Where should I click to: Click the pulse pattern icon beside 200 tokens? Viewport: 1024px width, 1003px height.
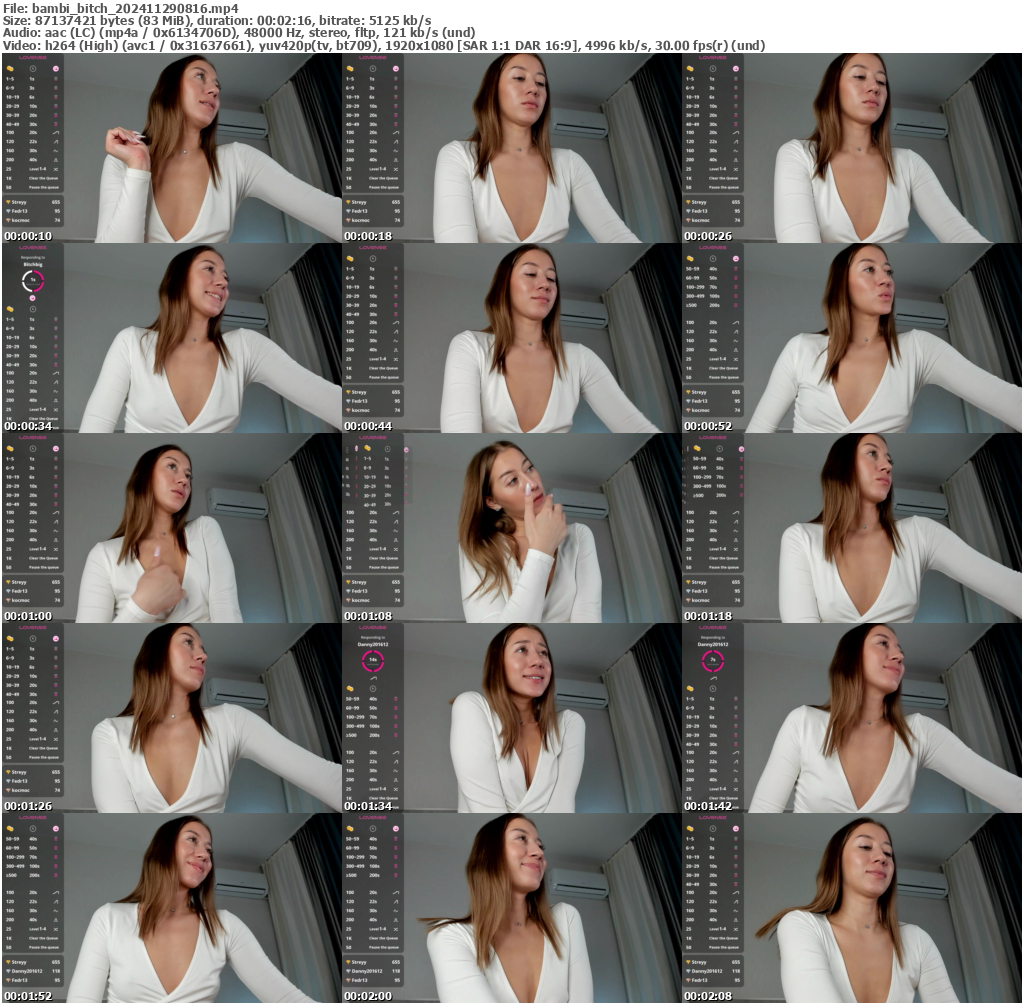(x=55, y=159)
